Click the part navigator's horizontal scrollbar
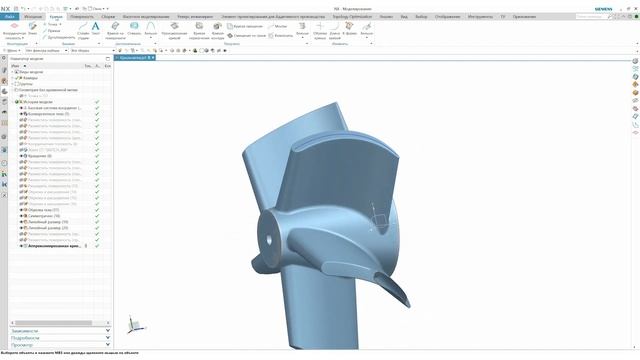 coord(53,323)
